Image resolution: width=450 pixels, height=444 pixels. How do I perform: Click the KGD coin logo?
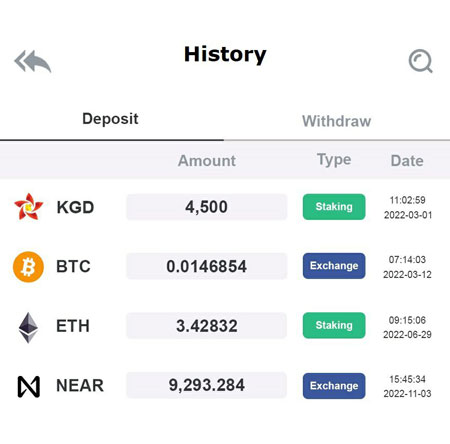pos(28,207)
